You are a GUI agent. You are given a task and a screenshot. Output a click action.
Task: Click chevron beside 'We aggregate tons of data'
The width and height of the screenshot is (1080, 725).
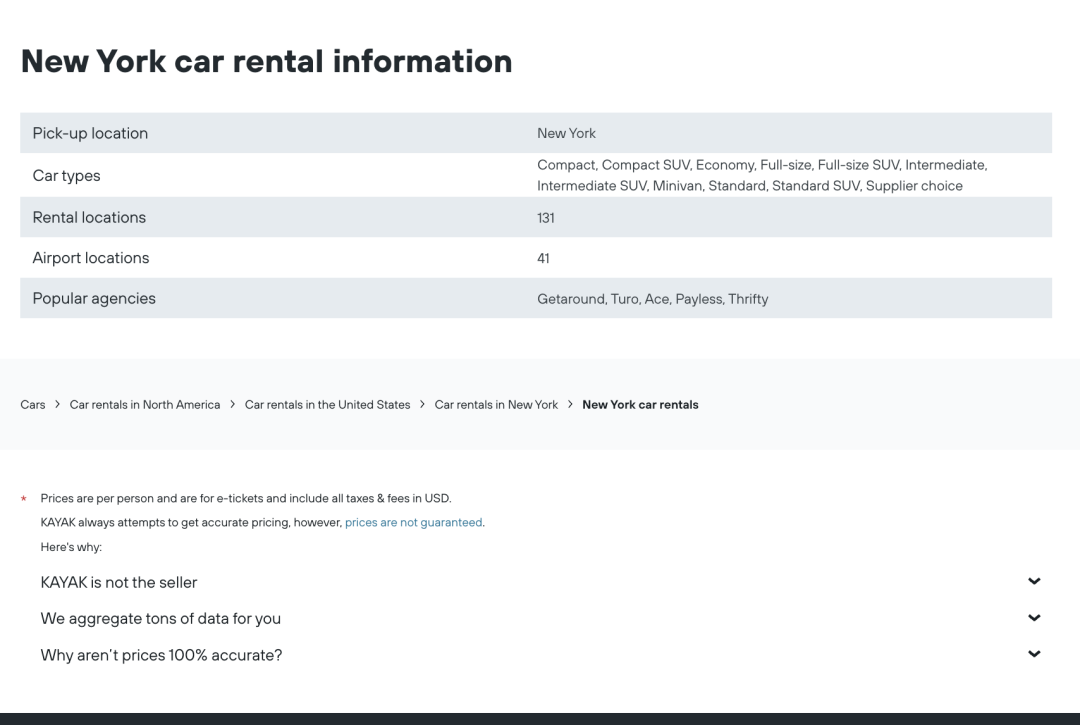1034,618
